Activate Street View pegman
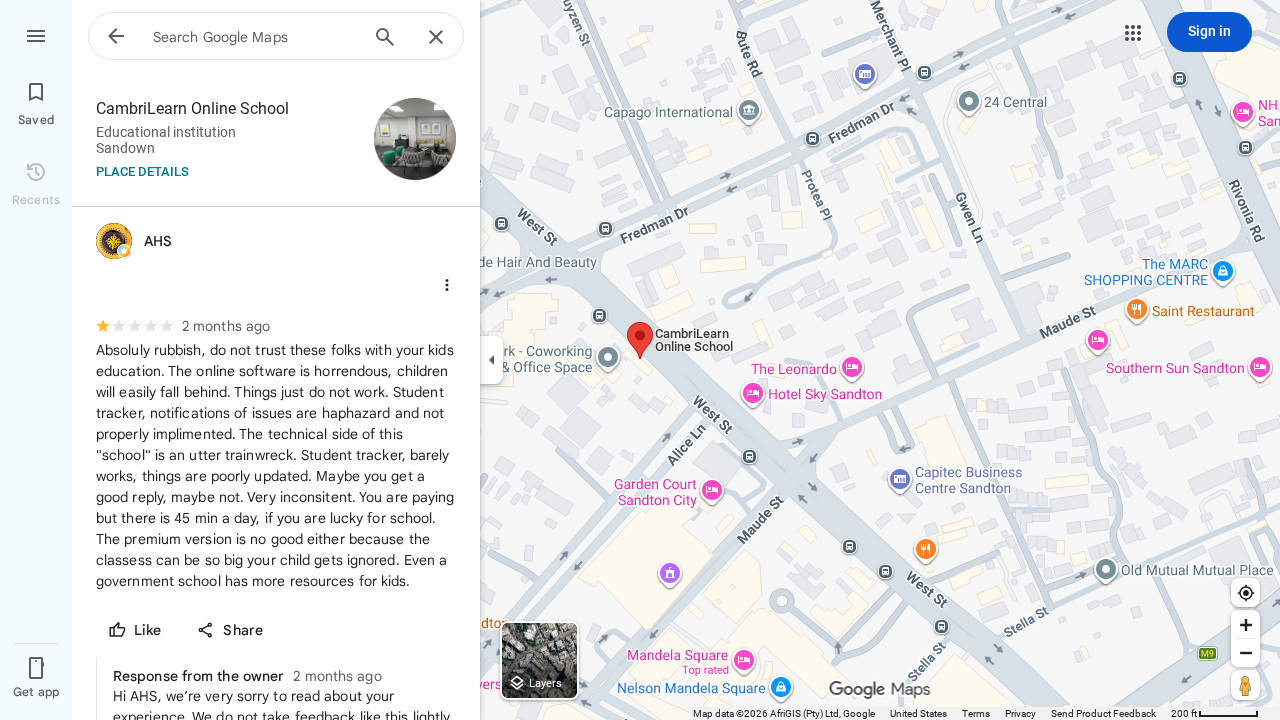This screenshot has width=1280, height=720. coord(1245,686)
